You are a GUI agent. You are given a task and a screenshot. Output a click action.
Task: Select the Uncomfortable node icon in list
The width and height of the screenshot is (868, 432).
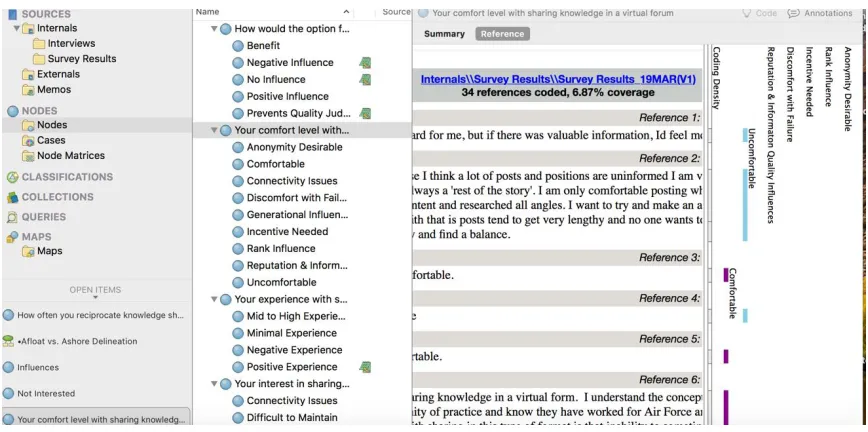coord(238,282)
